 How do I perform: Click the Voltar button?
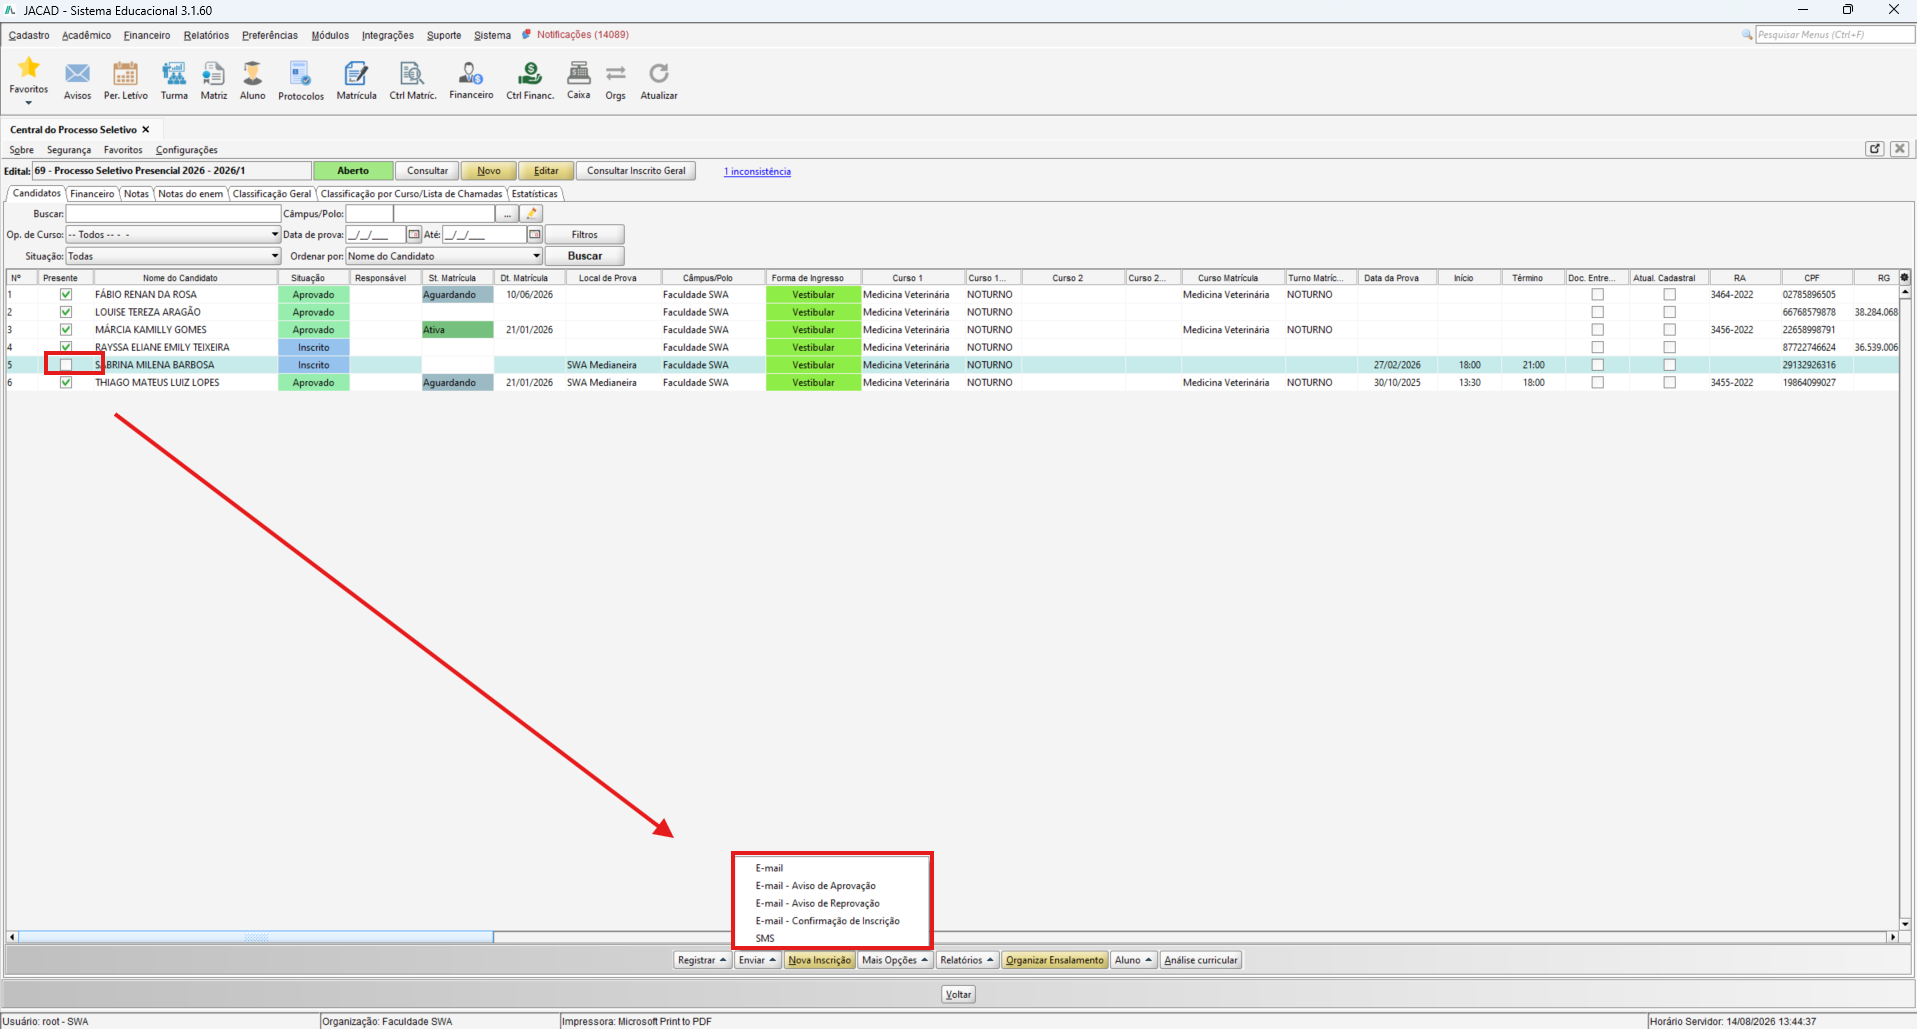[x=958, y=994]
